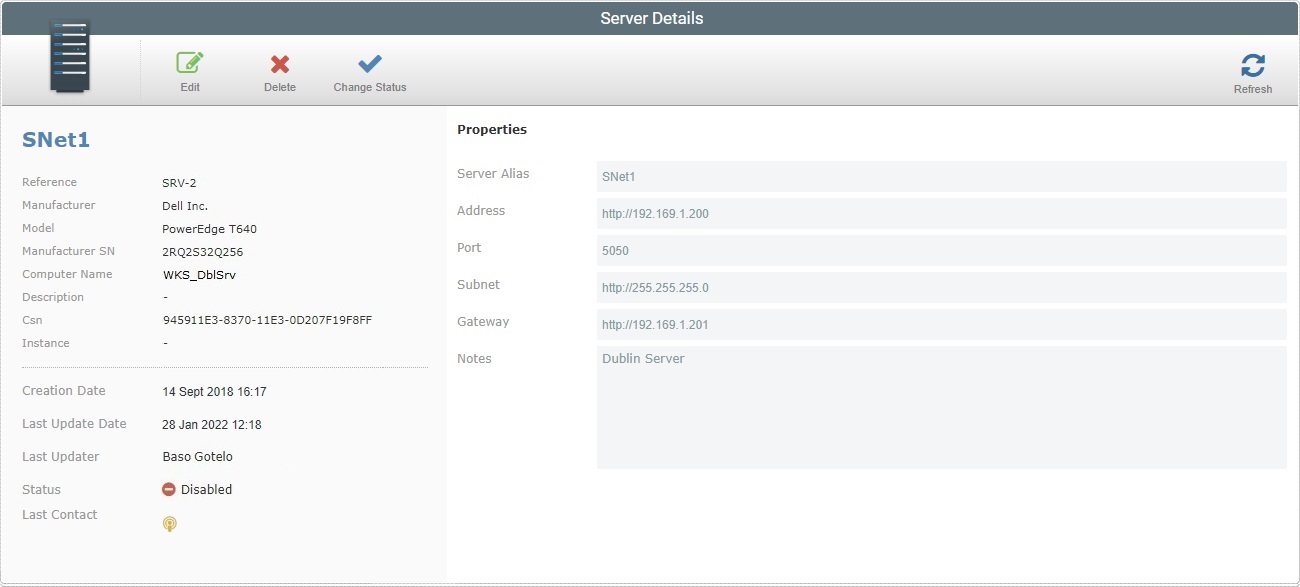Click the Server Details title bar
Viewport: 1300px width, 587px height.
(650, 17)
